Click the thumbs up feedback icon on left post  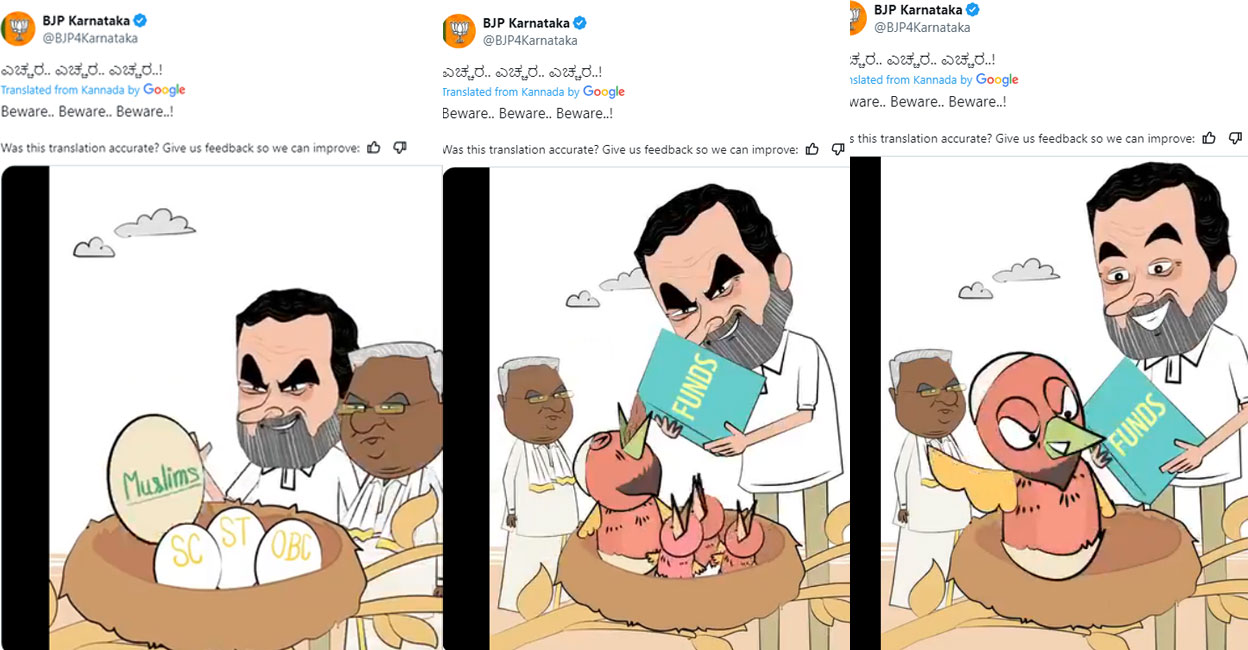pyautogui.click(x=373, y=147)
